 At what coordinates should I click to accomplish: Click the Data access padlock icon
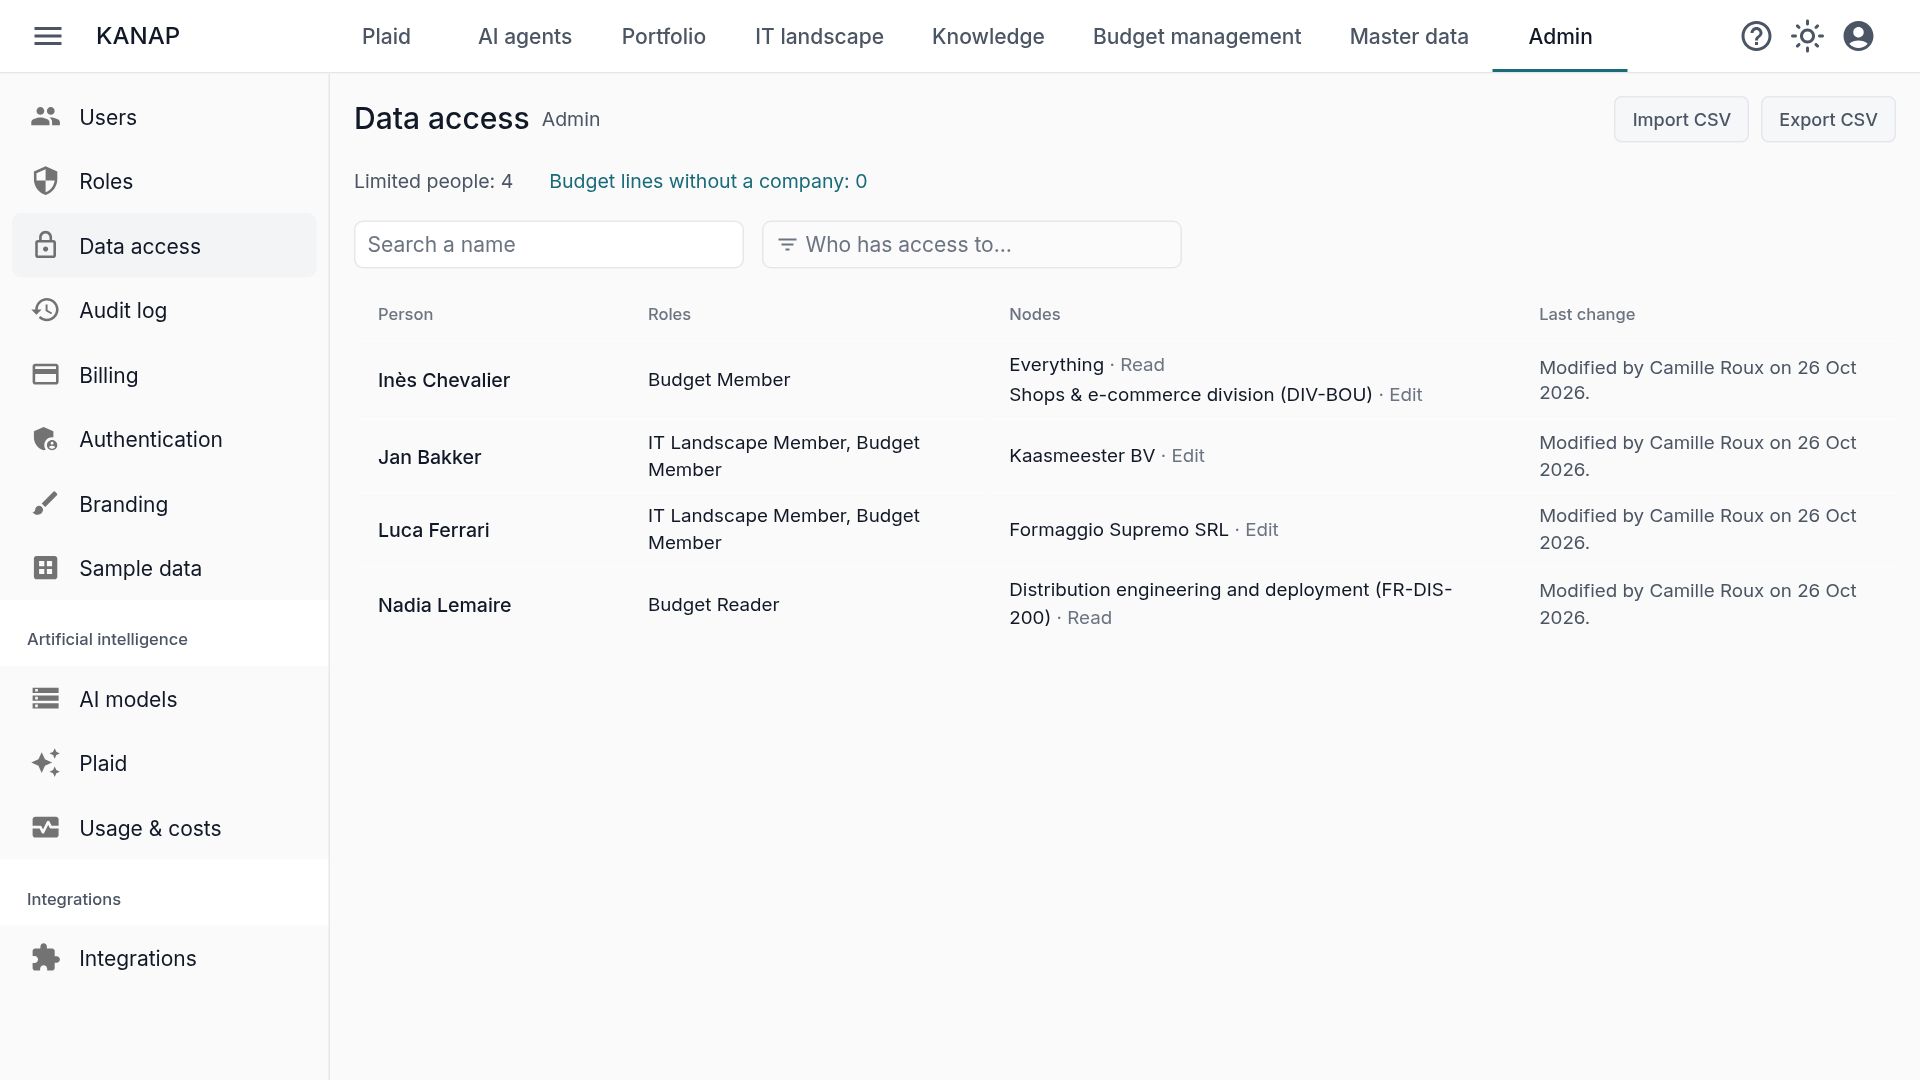click(x=45, y=245)
